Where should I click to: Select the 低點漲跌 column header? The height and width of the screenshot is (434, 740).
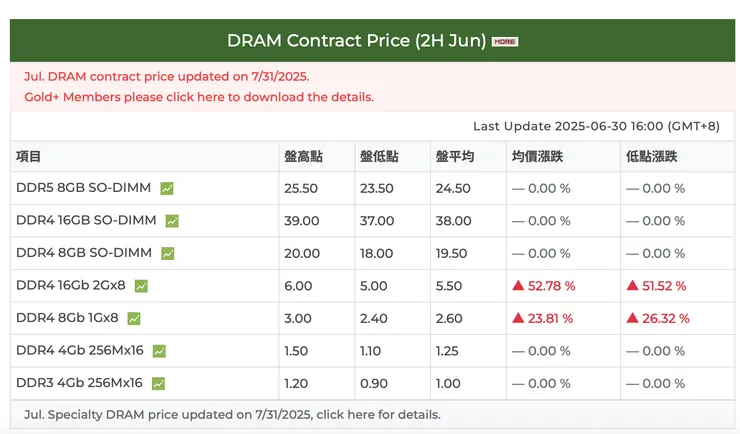point(652,156)
